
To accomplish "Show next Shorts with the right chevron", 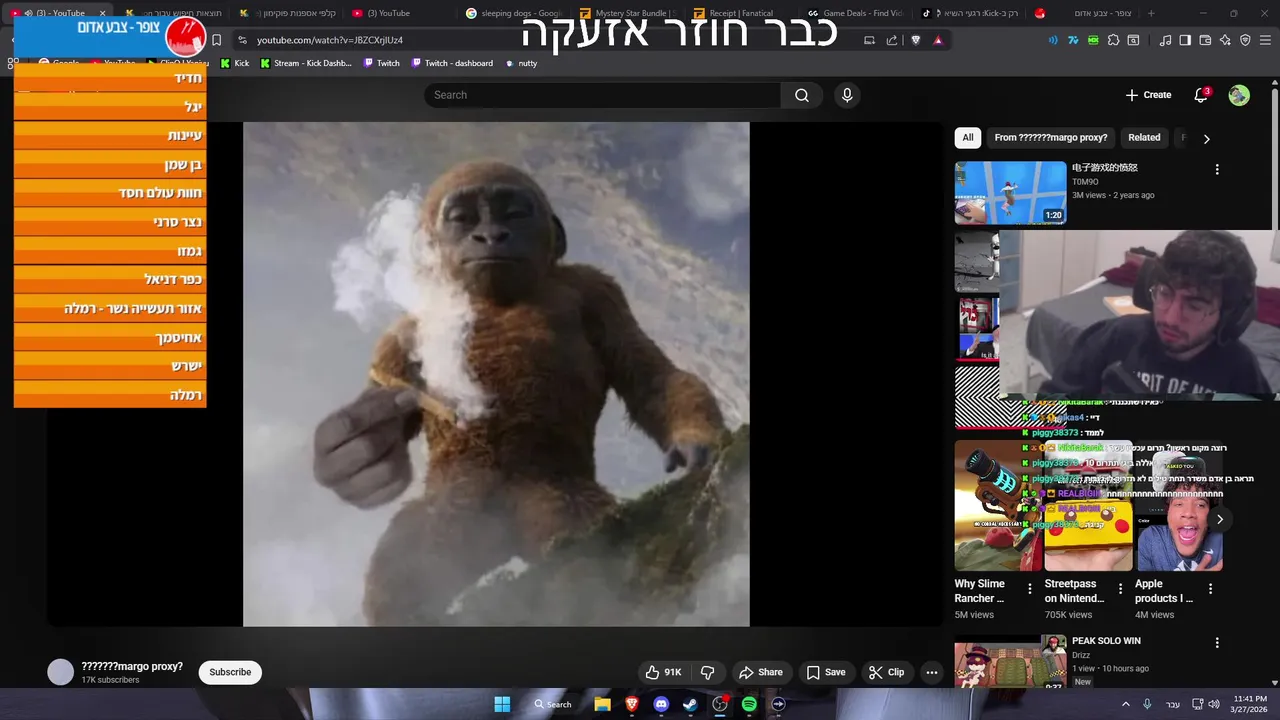I will pos(1219,519).
